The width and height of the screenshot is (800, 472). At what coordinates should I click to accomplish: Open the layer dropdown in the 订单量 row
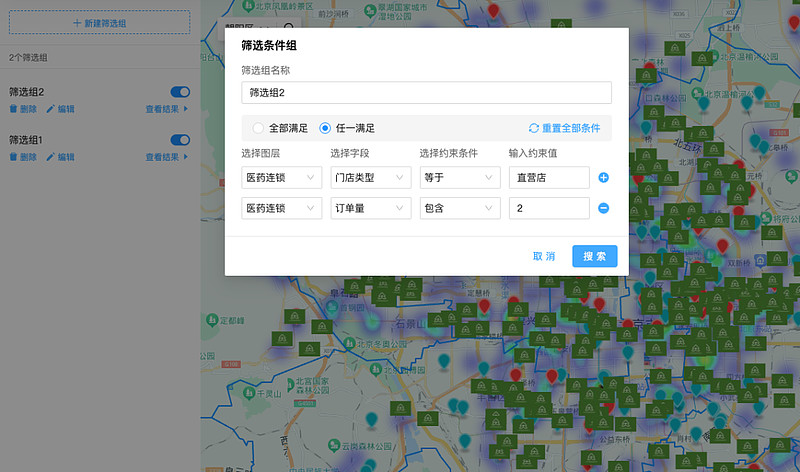282,208
